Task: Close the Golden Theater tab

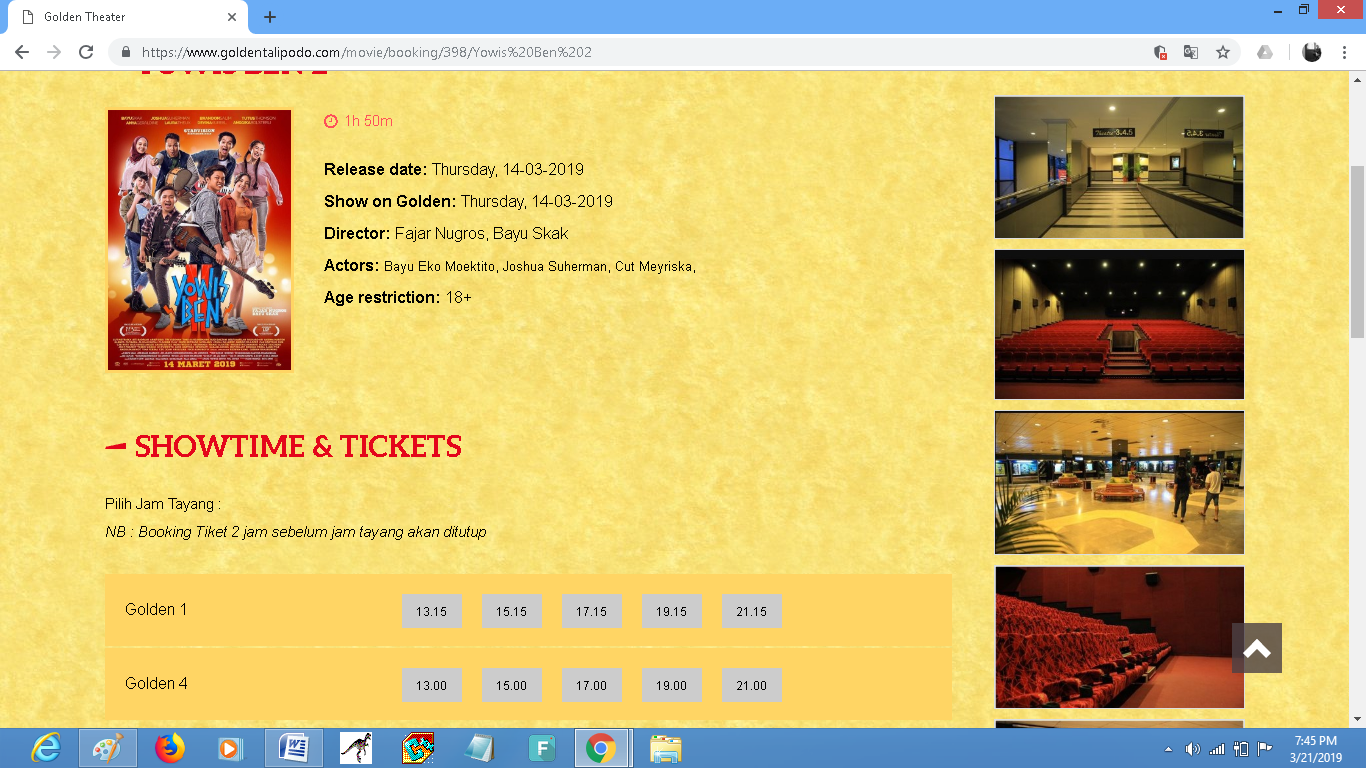Action: (x=232, y=17)
